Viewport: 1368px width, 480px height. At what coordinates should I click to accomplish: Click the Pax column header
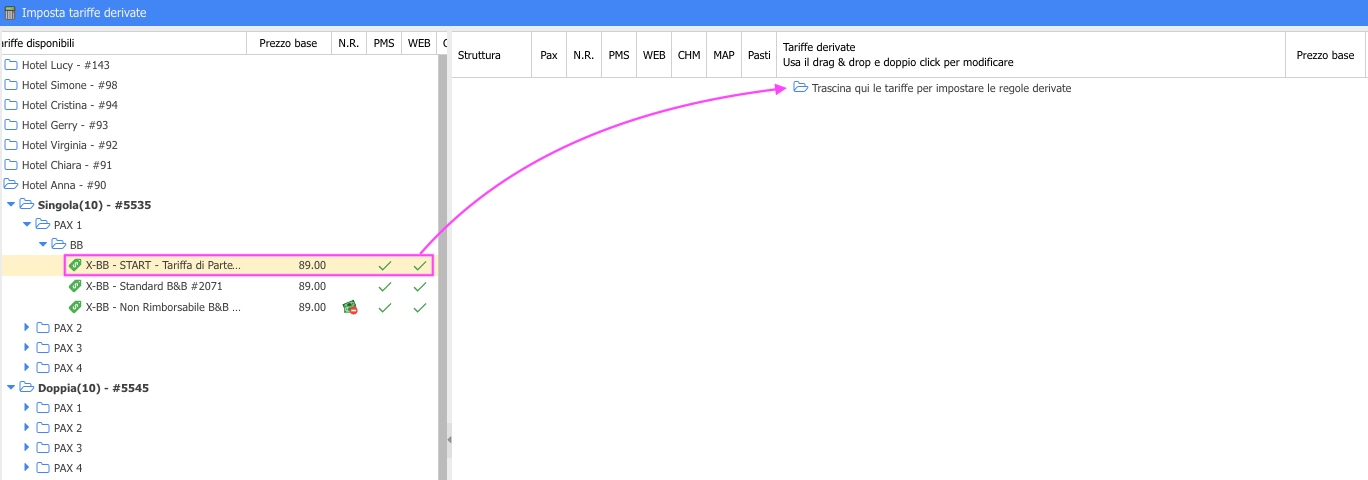(549, 55)
